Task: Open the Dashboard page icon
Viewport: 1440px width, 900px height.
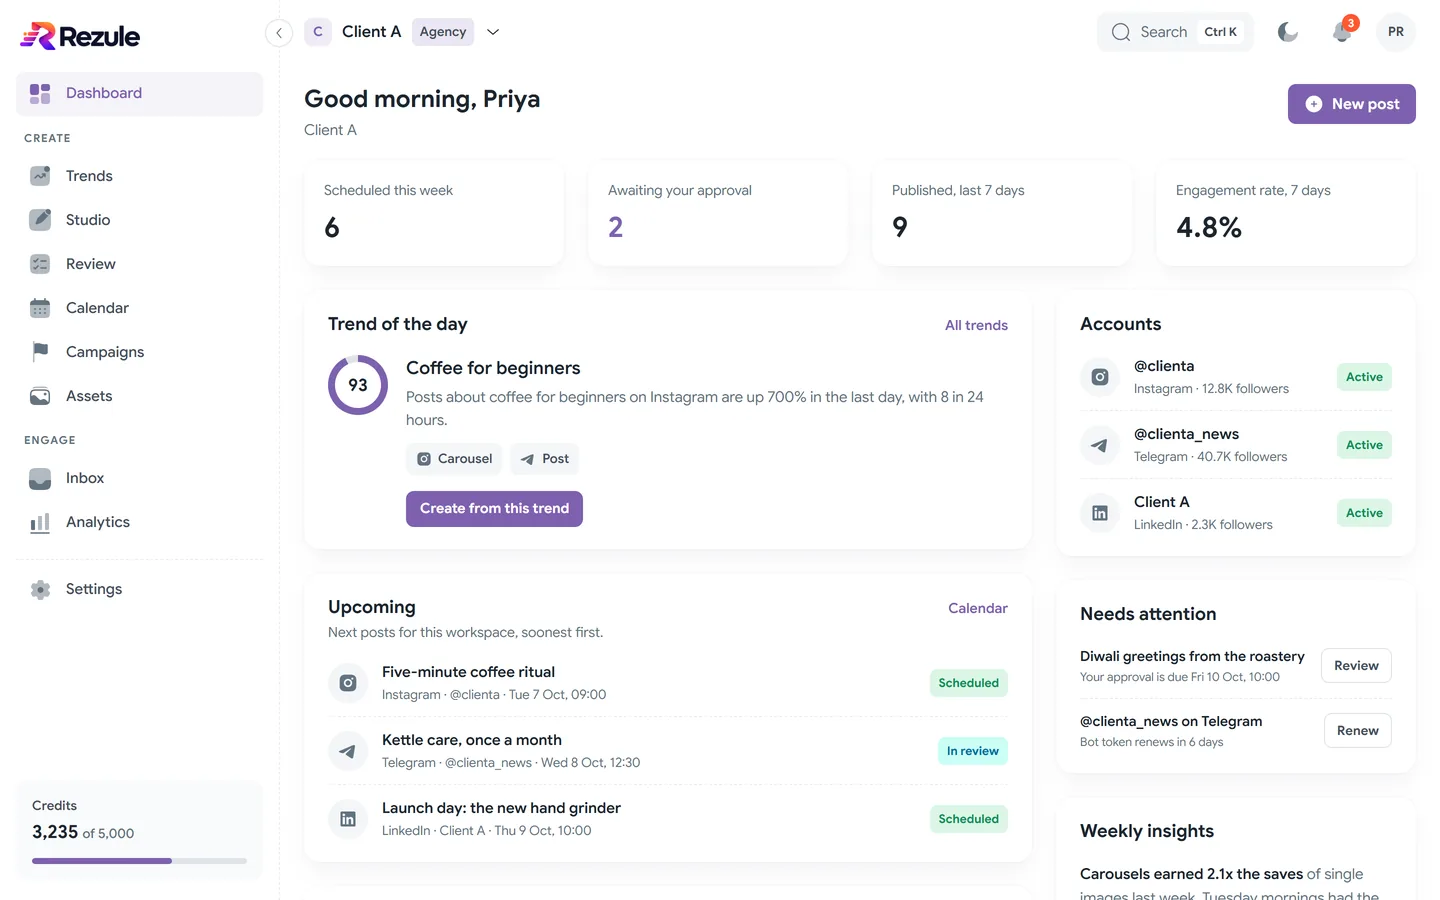Action: [40, 93]
